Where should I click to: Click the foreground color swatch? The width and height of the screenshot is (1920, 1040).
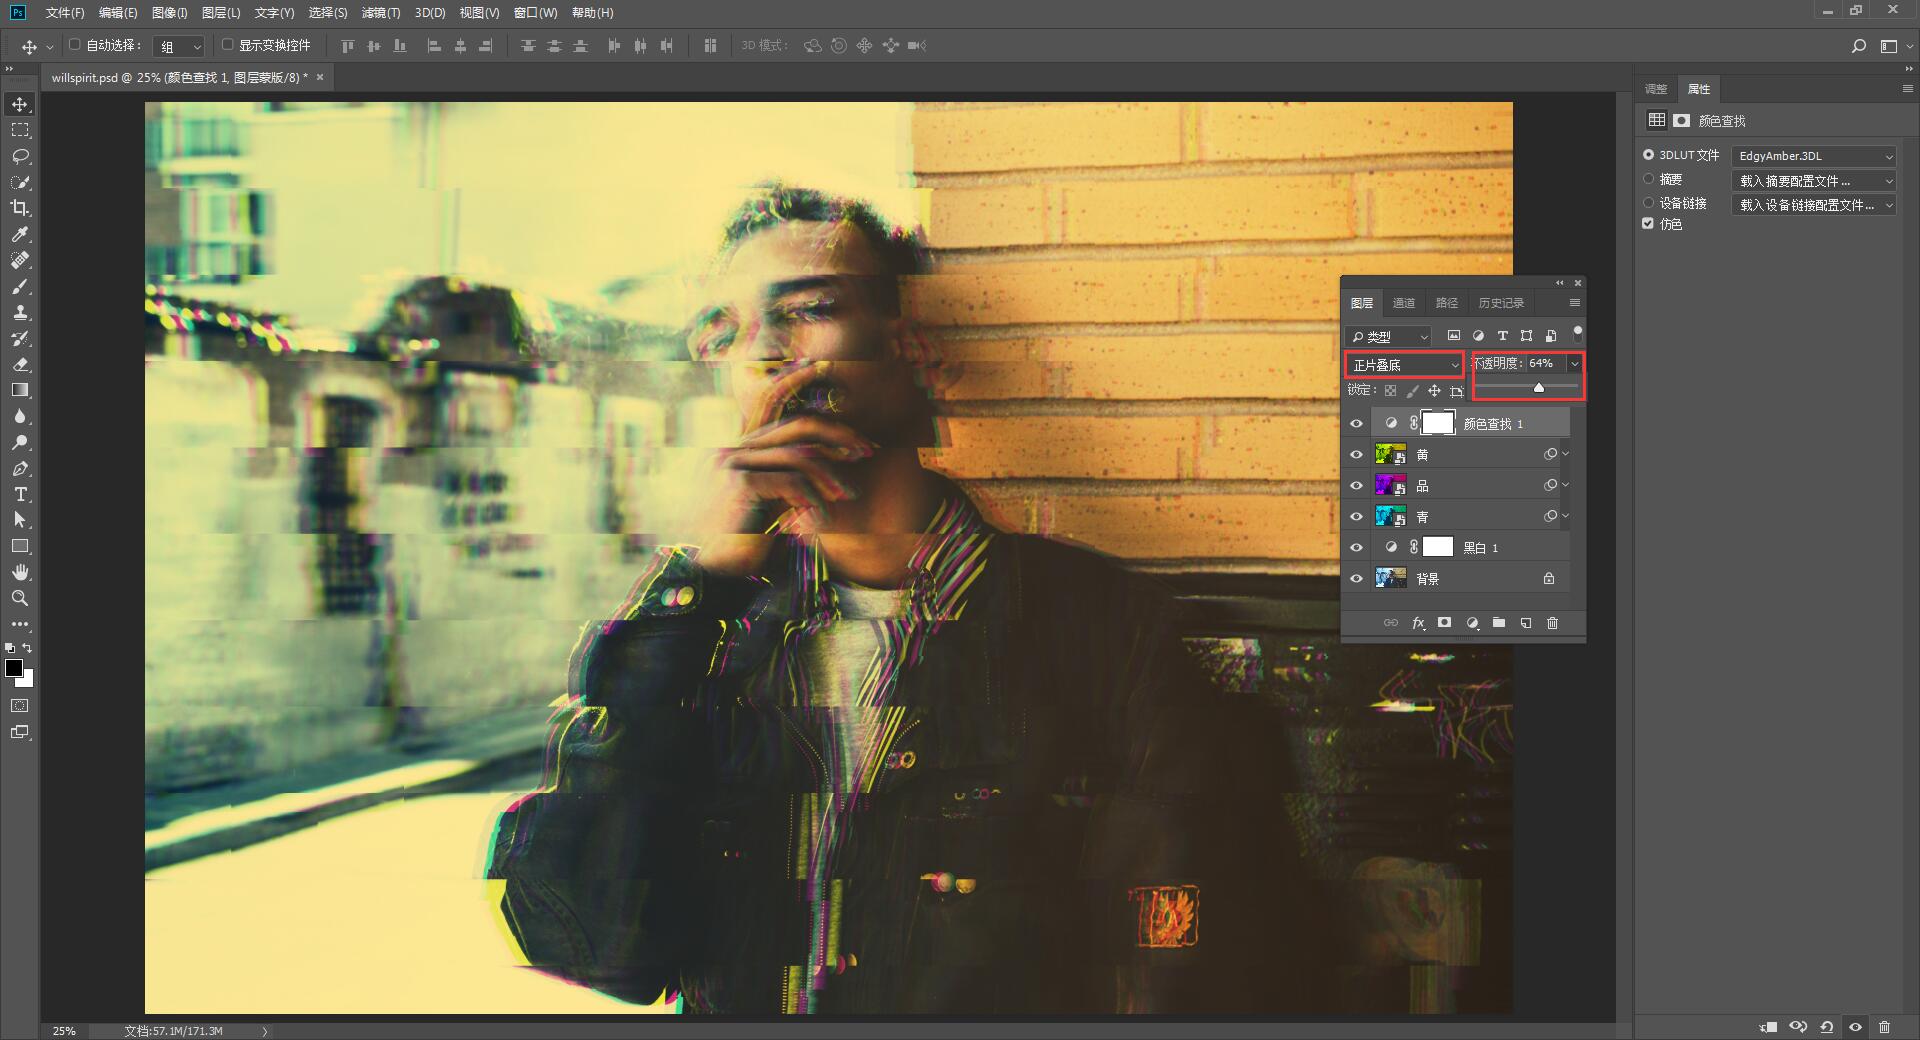tap(14, 668)
